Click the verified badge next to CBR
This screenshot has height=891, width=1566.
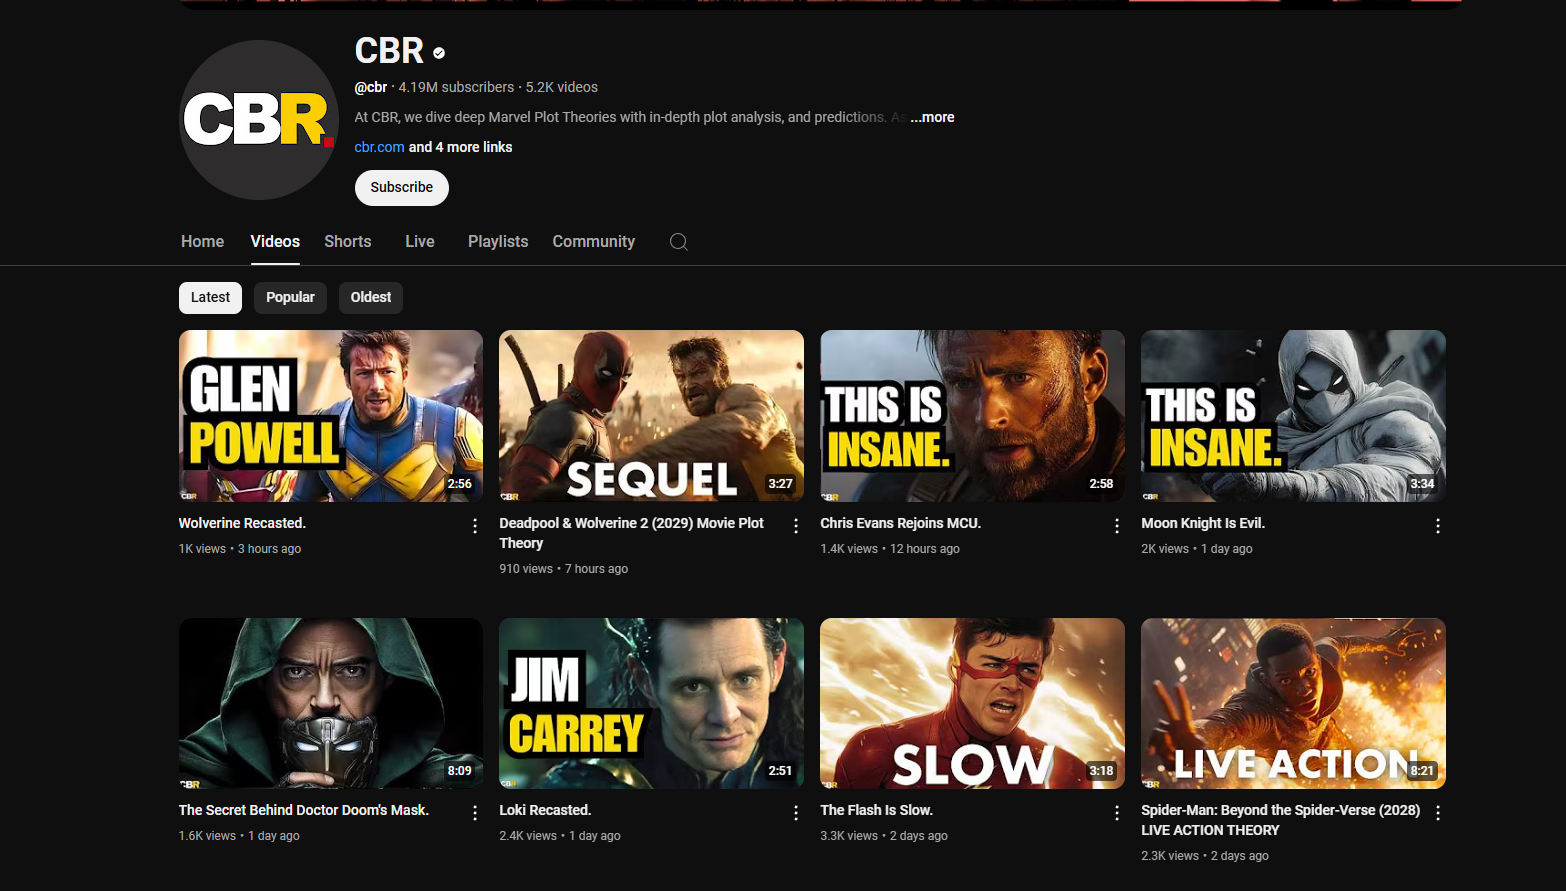tap(439, 53)
